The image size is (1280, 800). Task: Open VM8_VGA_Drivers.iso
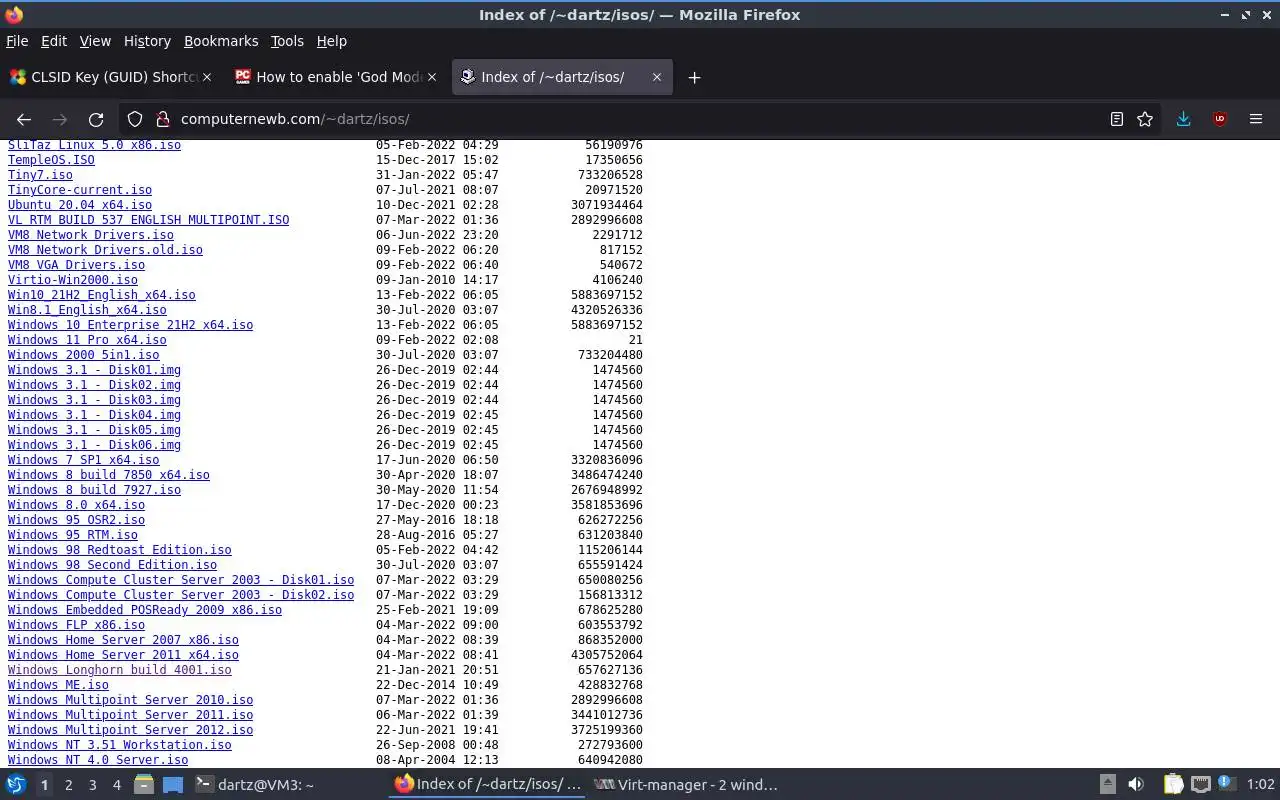click(76, 265)
